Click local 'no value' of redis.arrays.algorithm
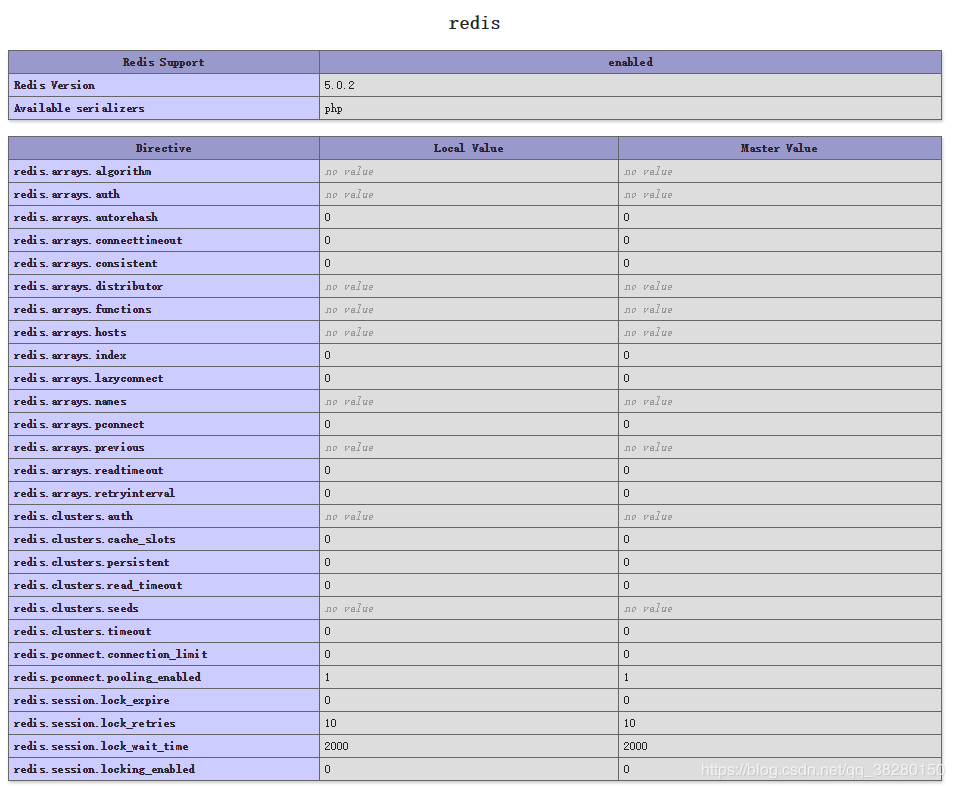The width and height of the screenshot is (955, 789). 349,172
